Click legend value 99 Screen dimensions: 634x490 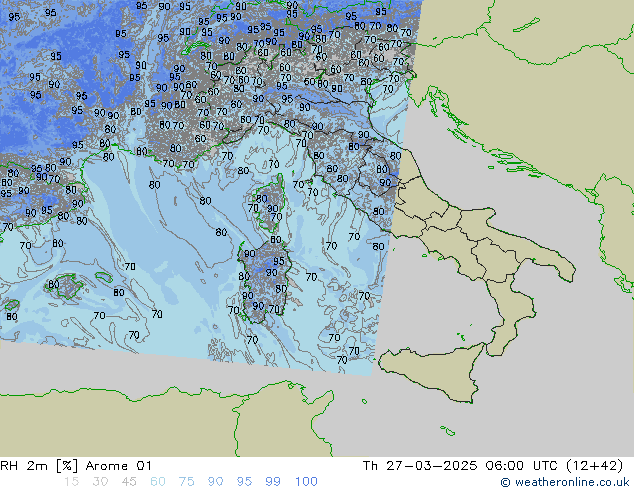point(273,482)
